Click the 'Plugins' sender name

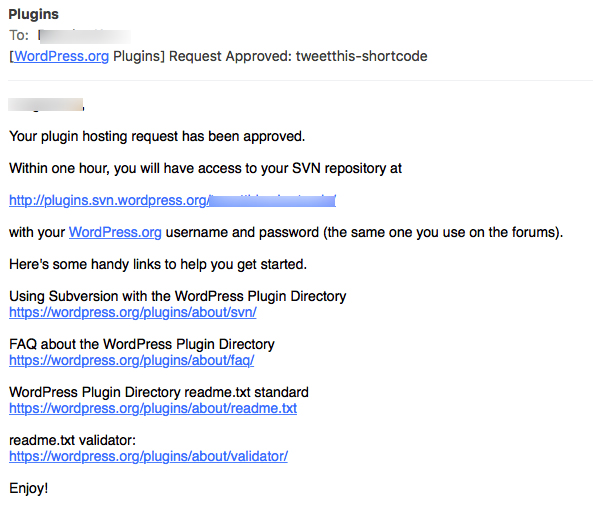pyautogui.click(x=34, y=14)
